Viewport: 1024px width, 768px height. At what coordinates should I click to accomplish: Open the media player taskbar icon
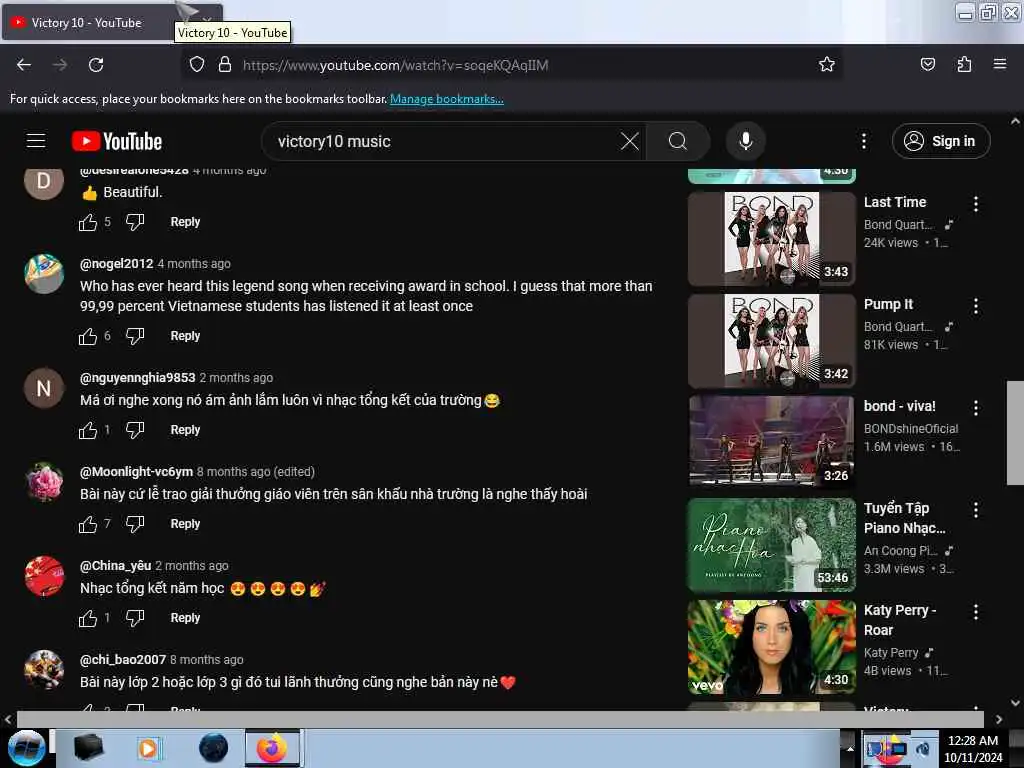(148, 748)
